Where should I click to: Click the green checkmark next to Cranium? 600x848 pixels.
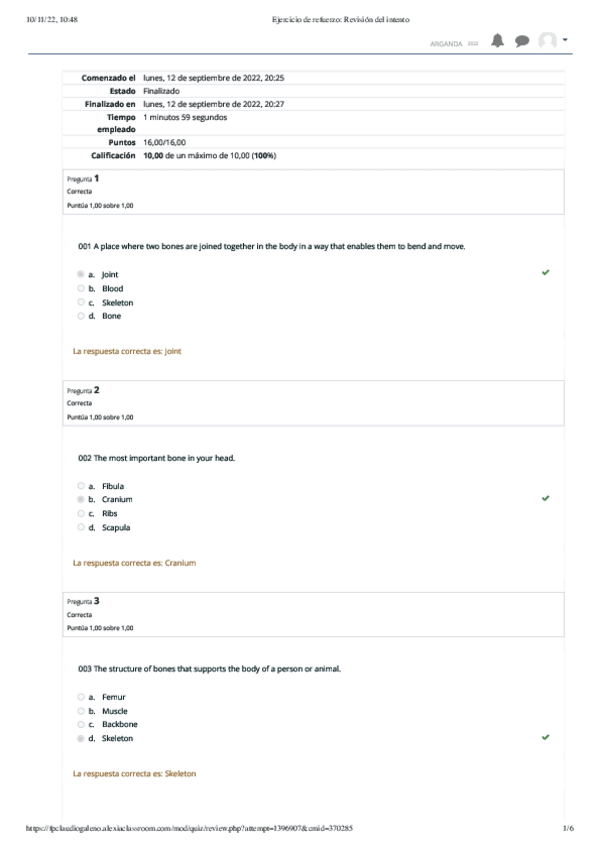(545, 498)
